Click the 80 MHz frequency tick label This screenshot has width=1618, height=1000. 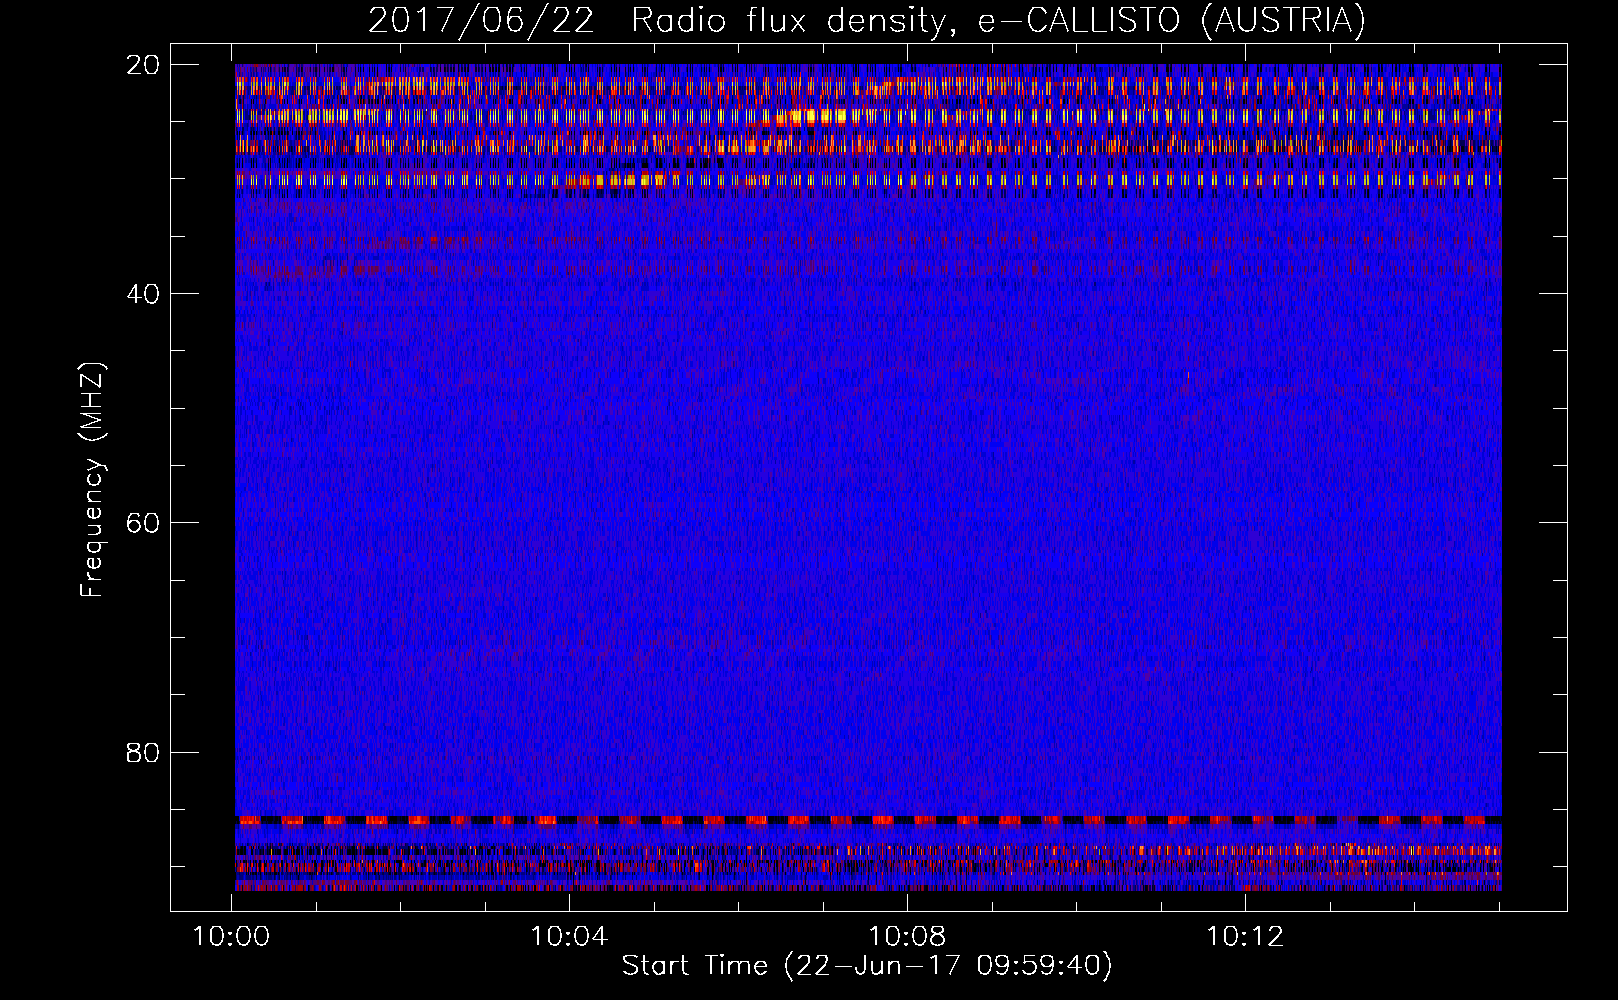(x=143, y=752)
